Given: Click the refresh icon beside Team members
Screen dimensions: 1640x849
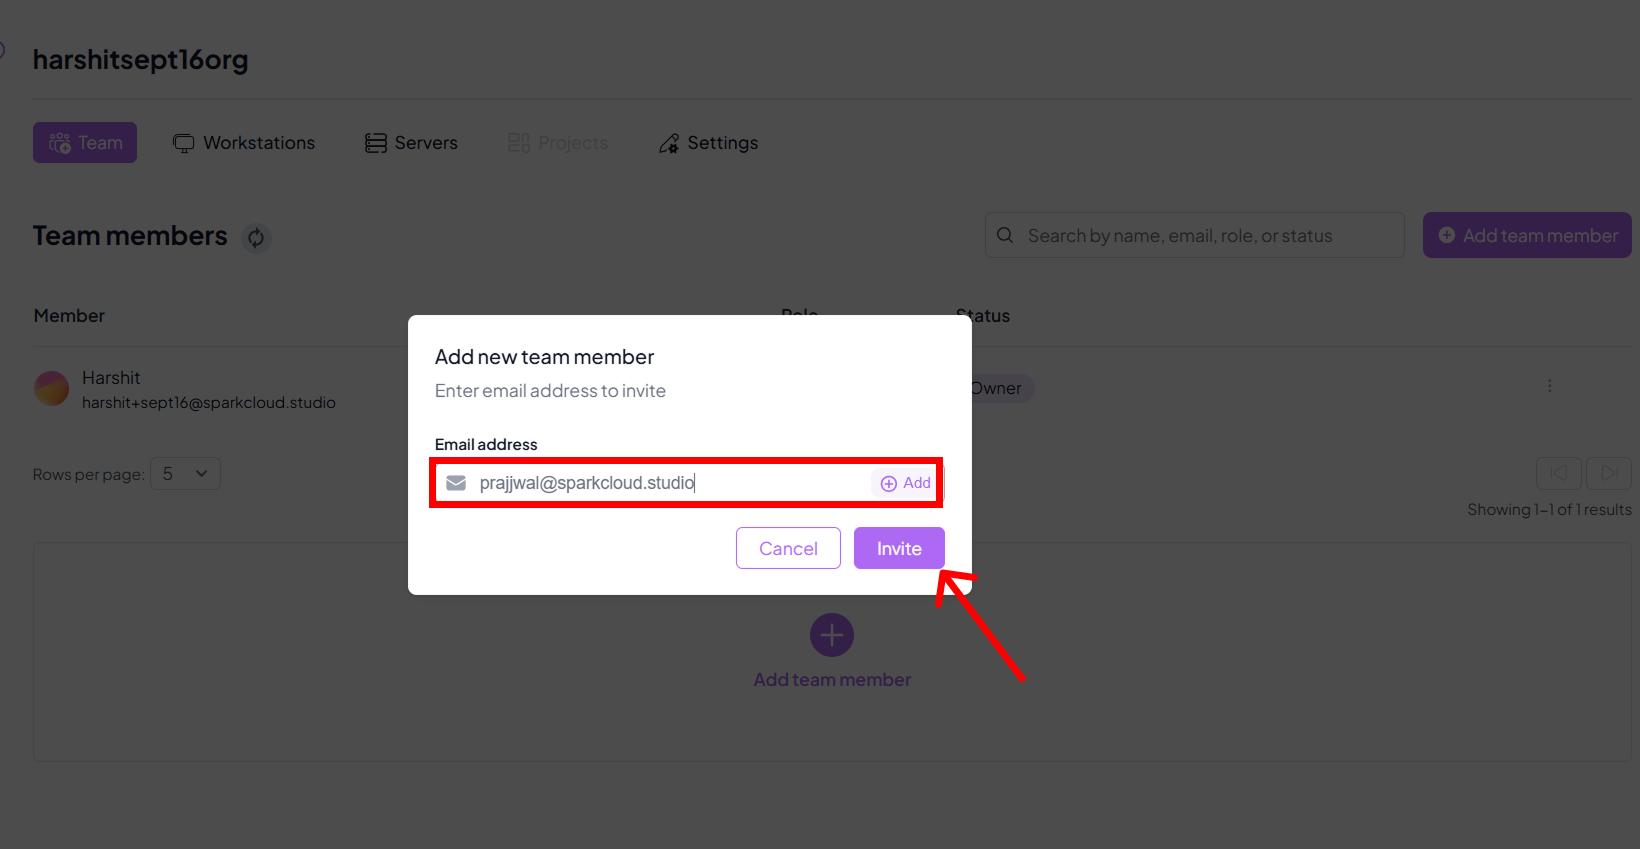Looking at the screenshot, I should click(x=256, y=237).
